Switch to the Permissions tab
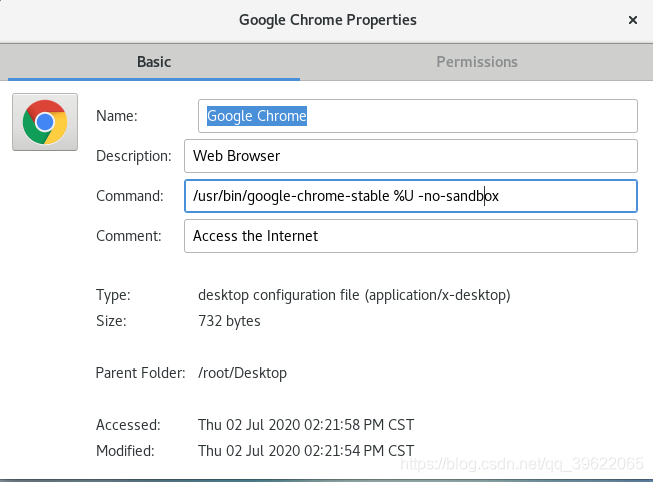653x482 pixels. (477, 62)
